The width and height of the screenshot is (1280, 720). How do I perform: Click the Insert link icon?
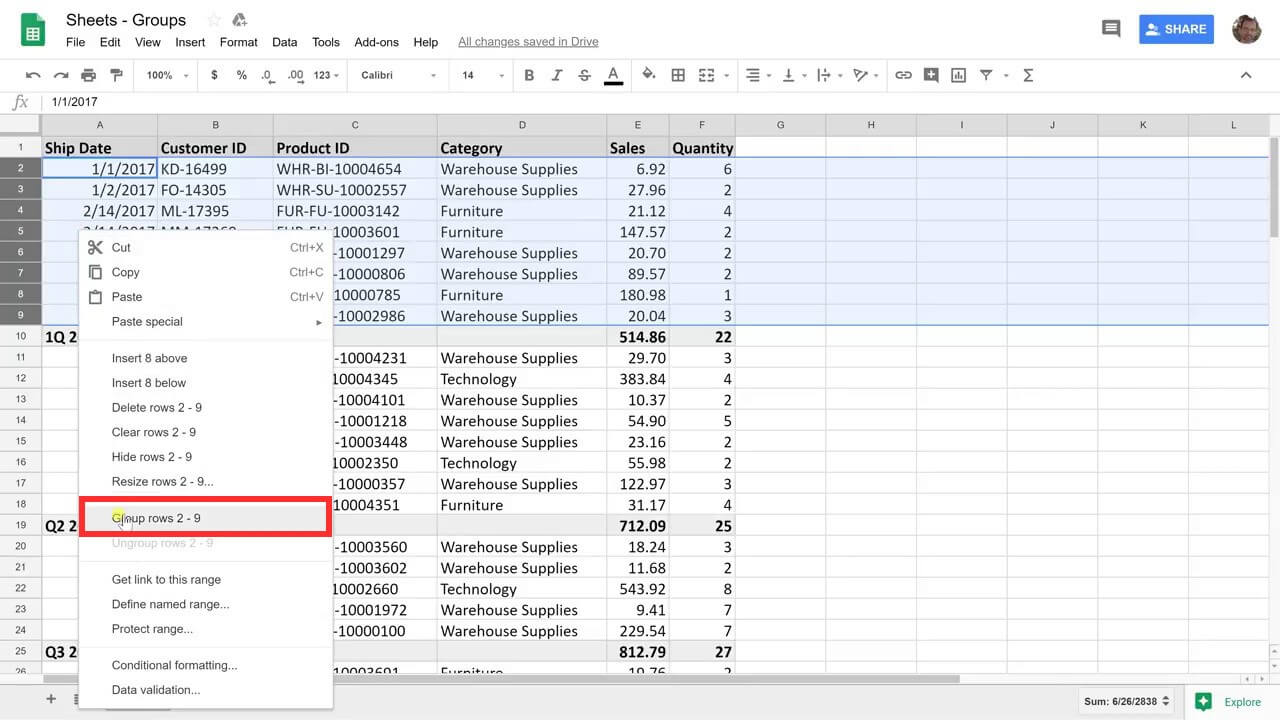click(x=903, y=75)
